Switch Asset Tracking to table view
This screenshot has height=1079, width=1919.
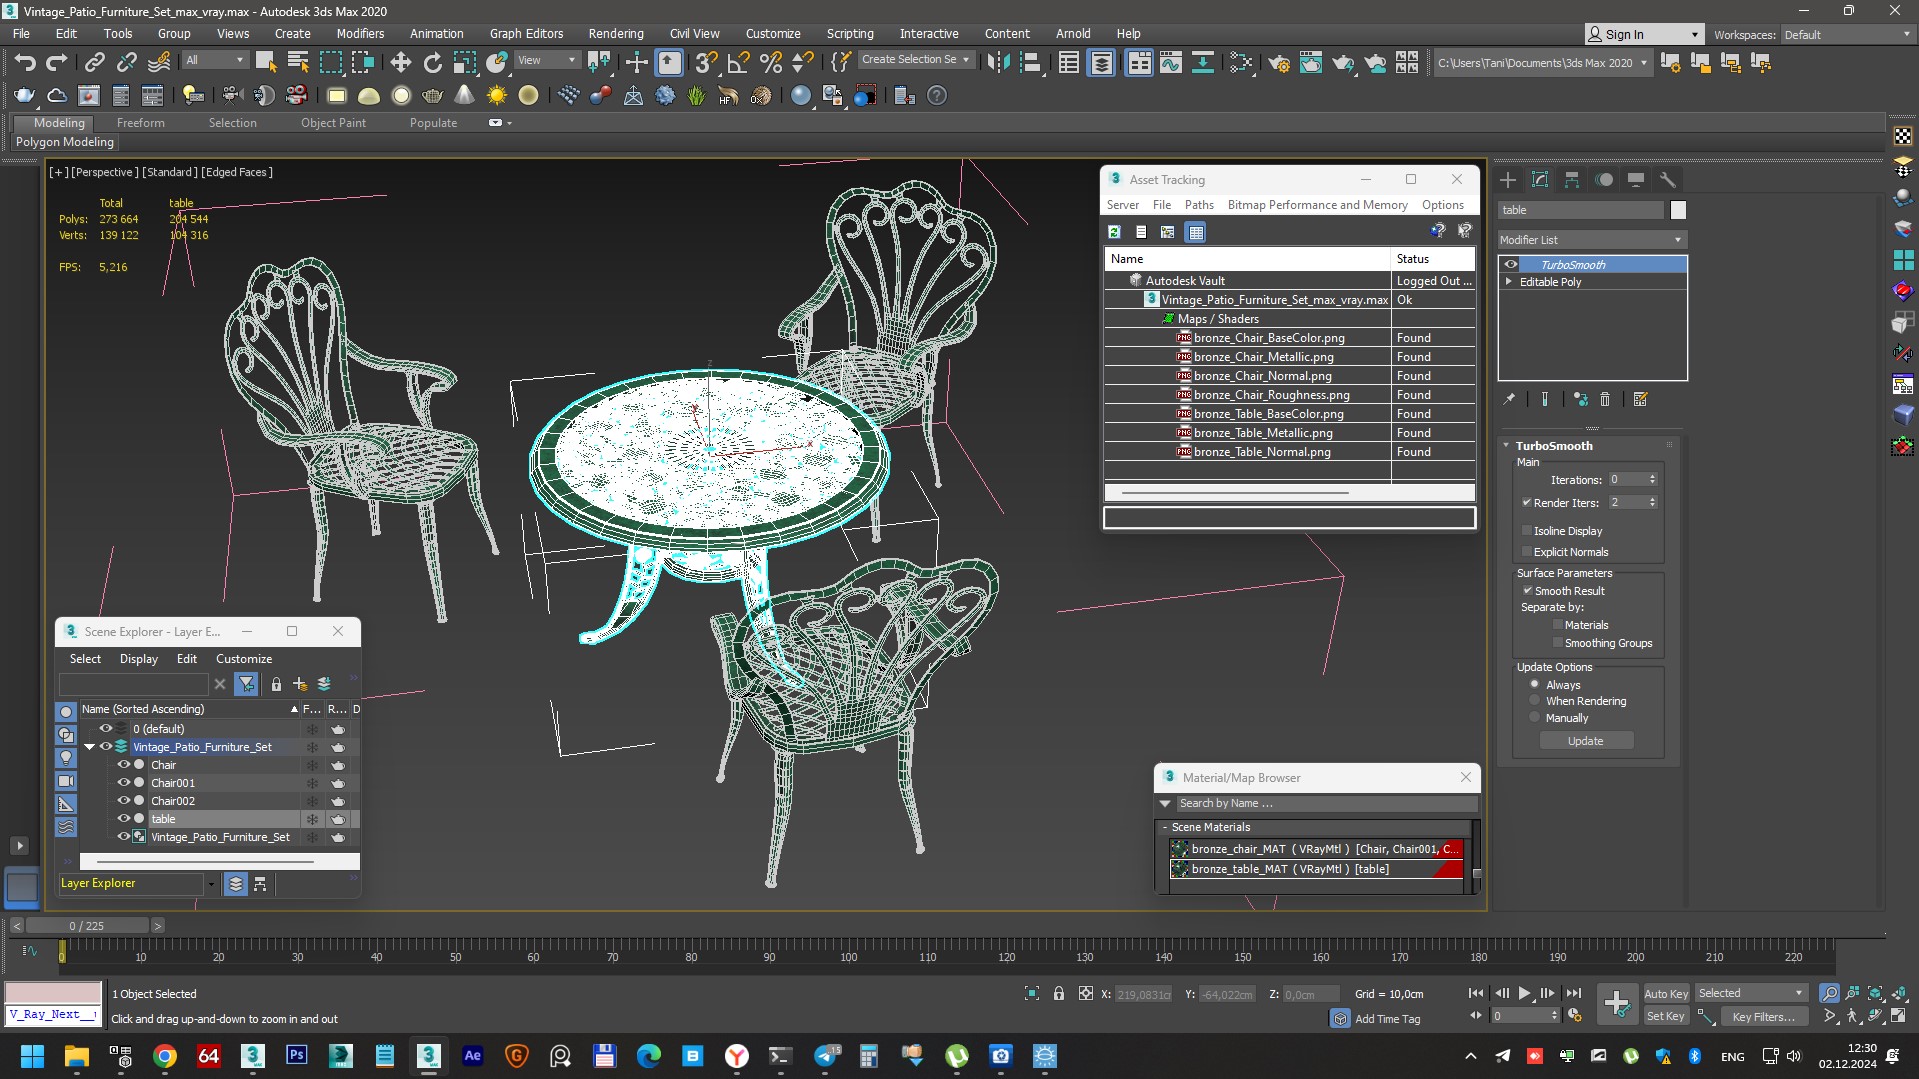(x=1195, y=232)
